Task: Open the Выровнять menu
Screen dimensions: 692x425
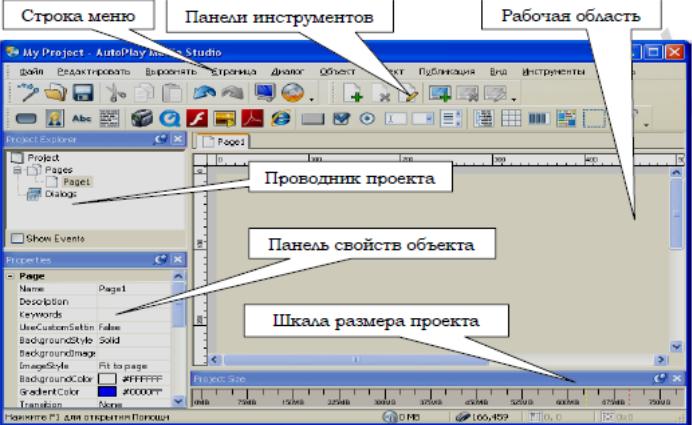Action: [x=171, y=71]
